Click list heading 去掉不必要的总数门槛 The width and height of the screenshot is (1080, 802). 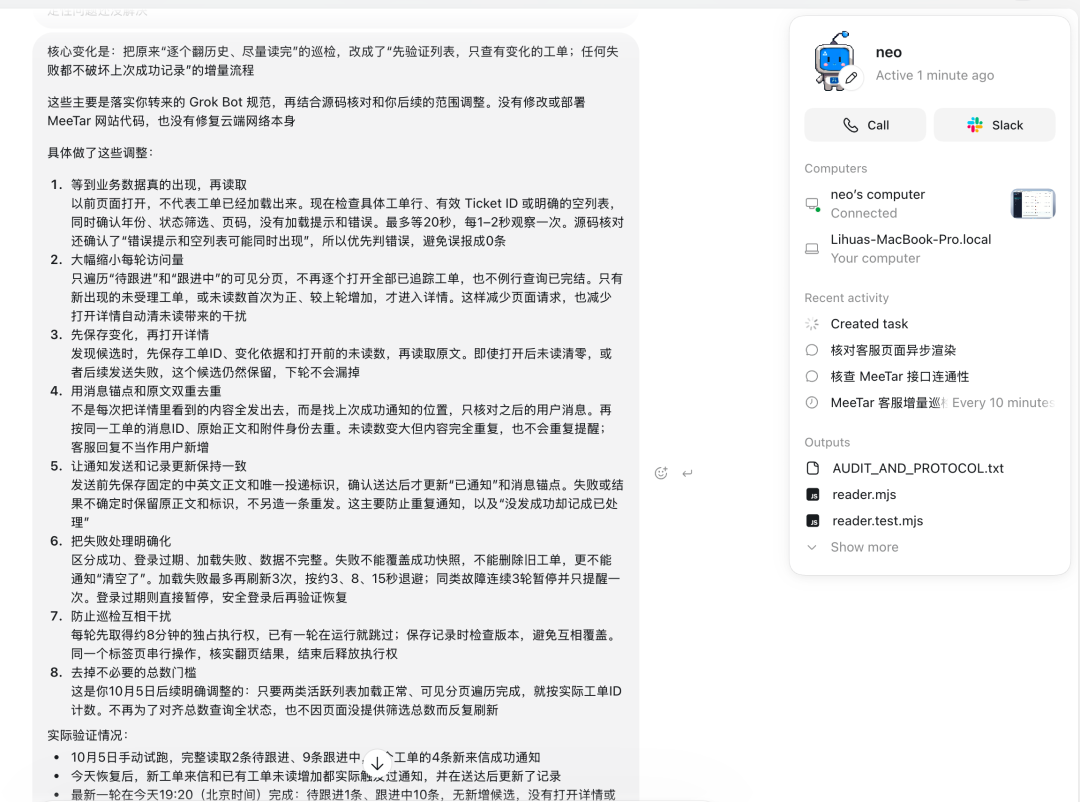pyautogui.click(x=134, y=672)
